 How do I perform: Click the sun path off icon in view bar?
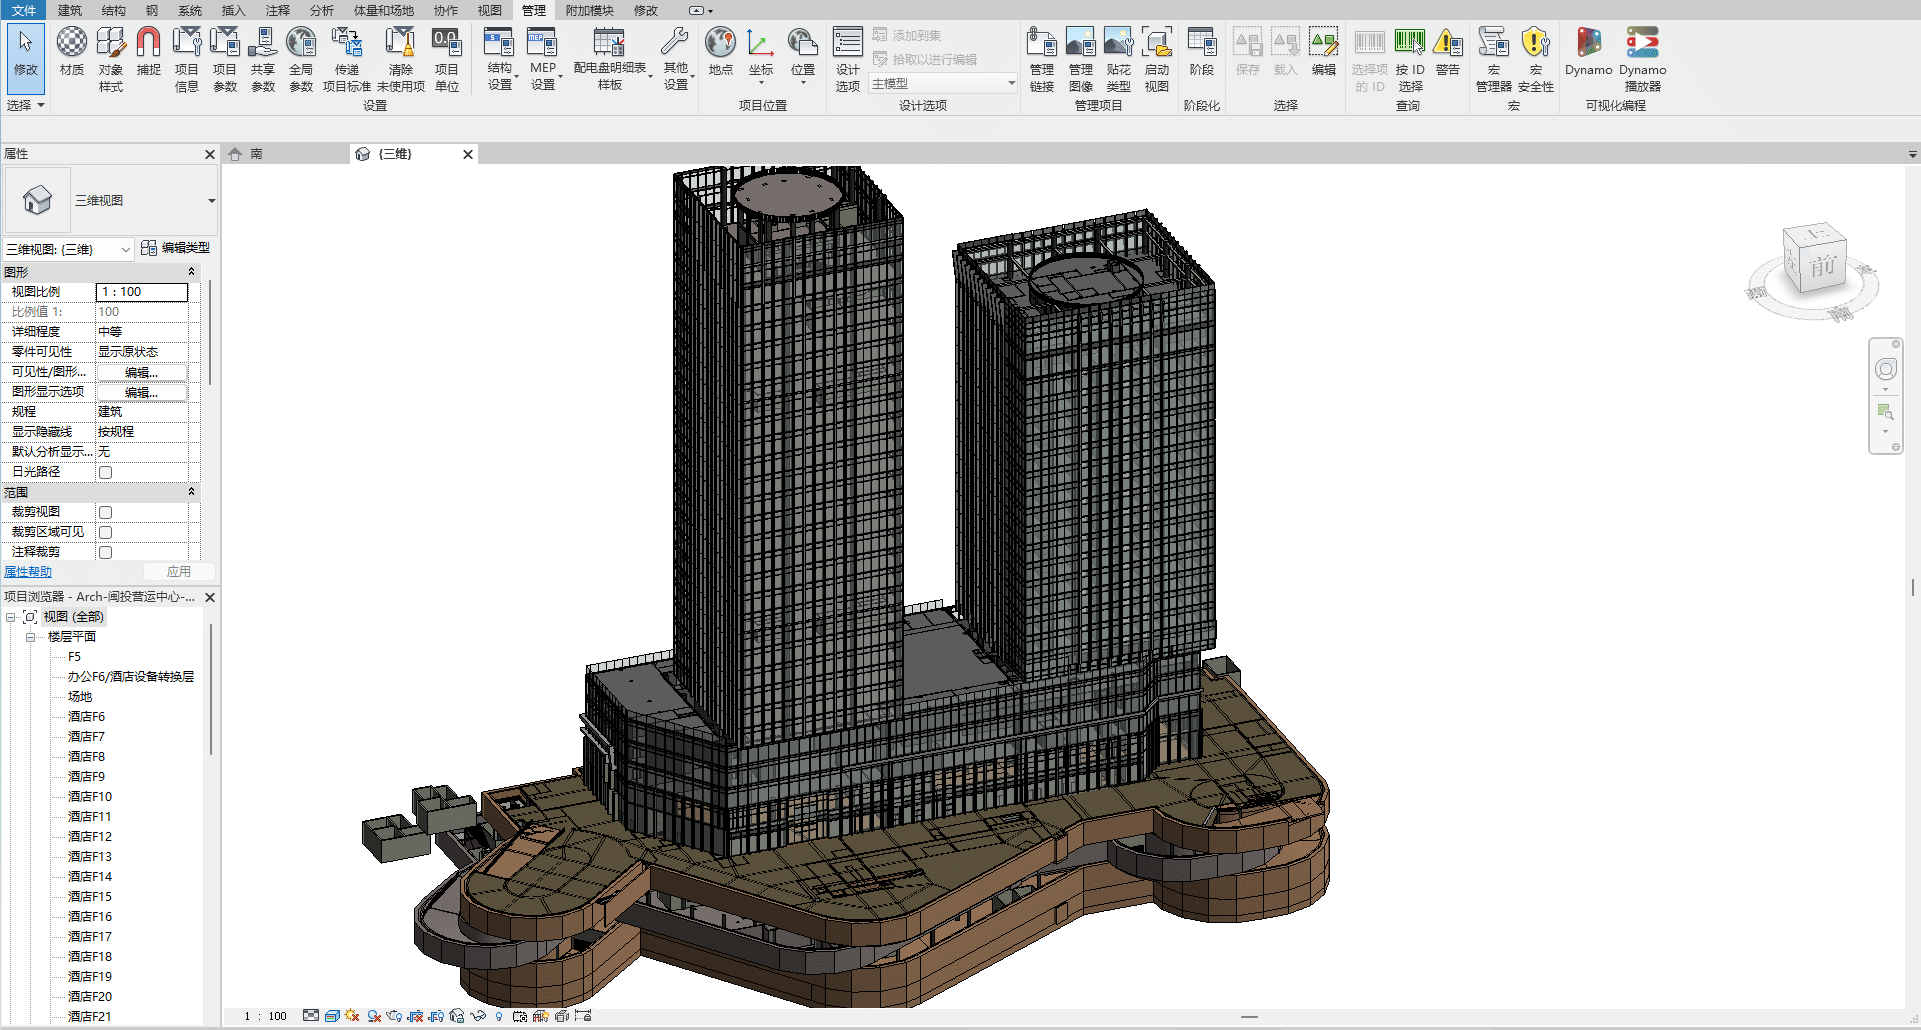(x=352, y=1016)
